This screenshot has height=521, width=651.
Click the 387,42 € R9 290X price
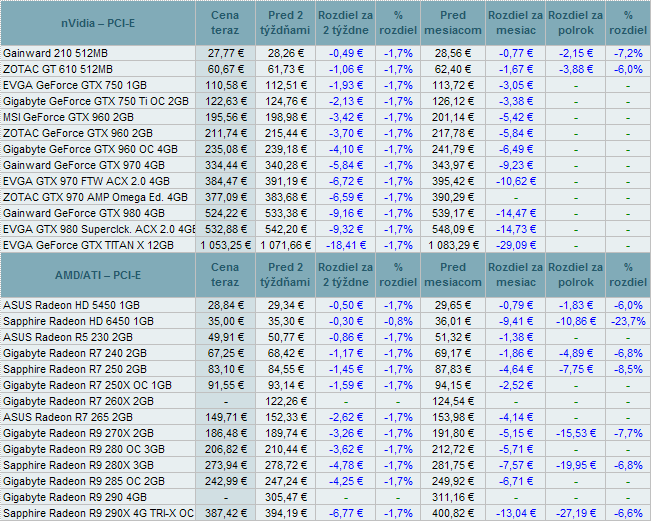coord(226,513)
